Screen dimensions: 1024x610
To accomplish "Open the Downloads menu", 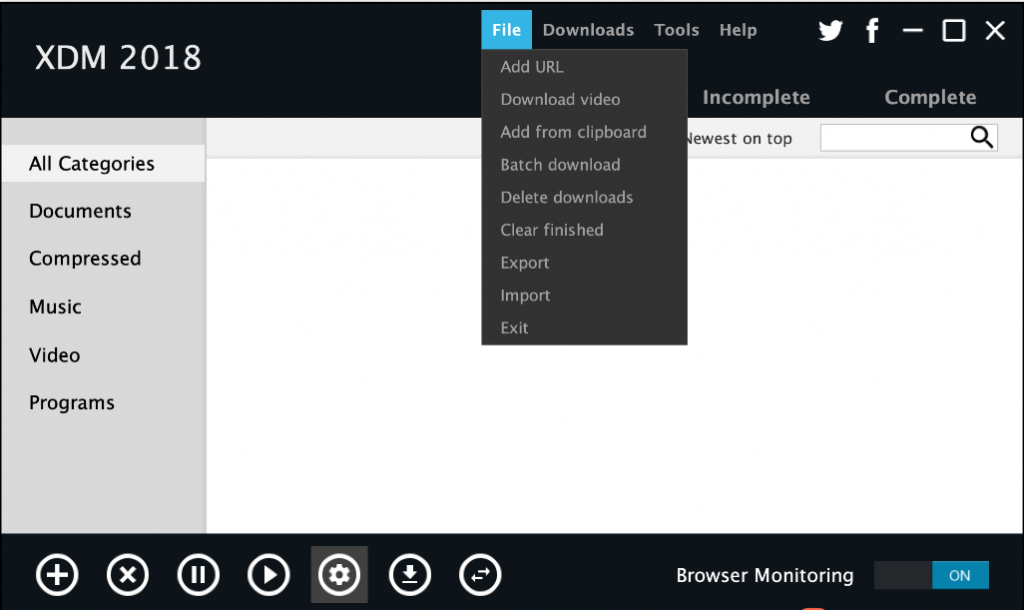I will coord(588,30).
